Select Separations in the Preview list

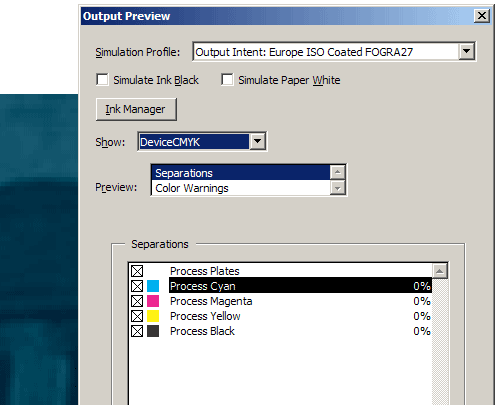[x=241, y=173]
